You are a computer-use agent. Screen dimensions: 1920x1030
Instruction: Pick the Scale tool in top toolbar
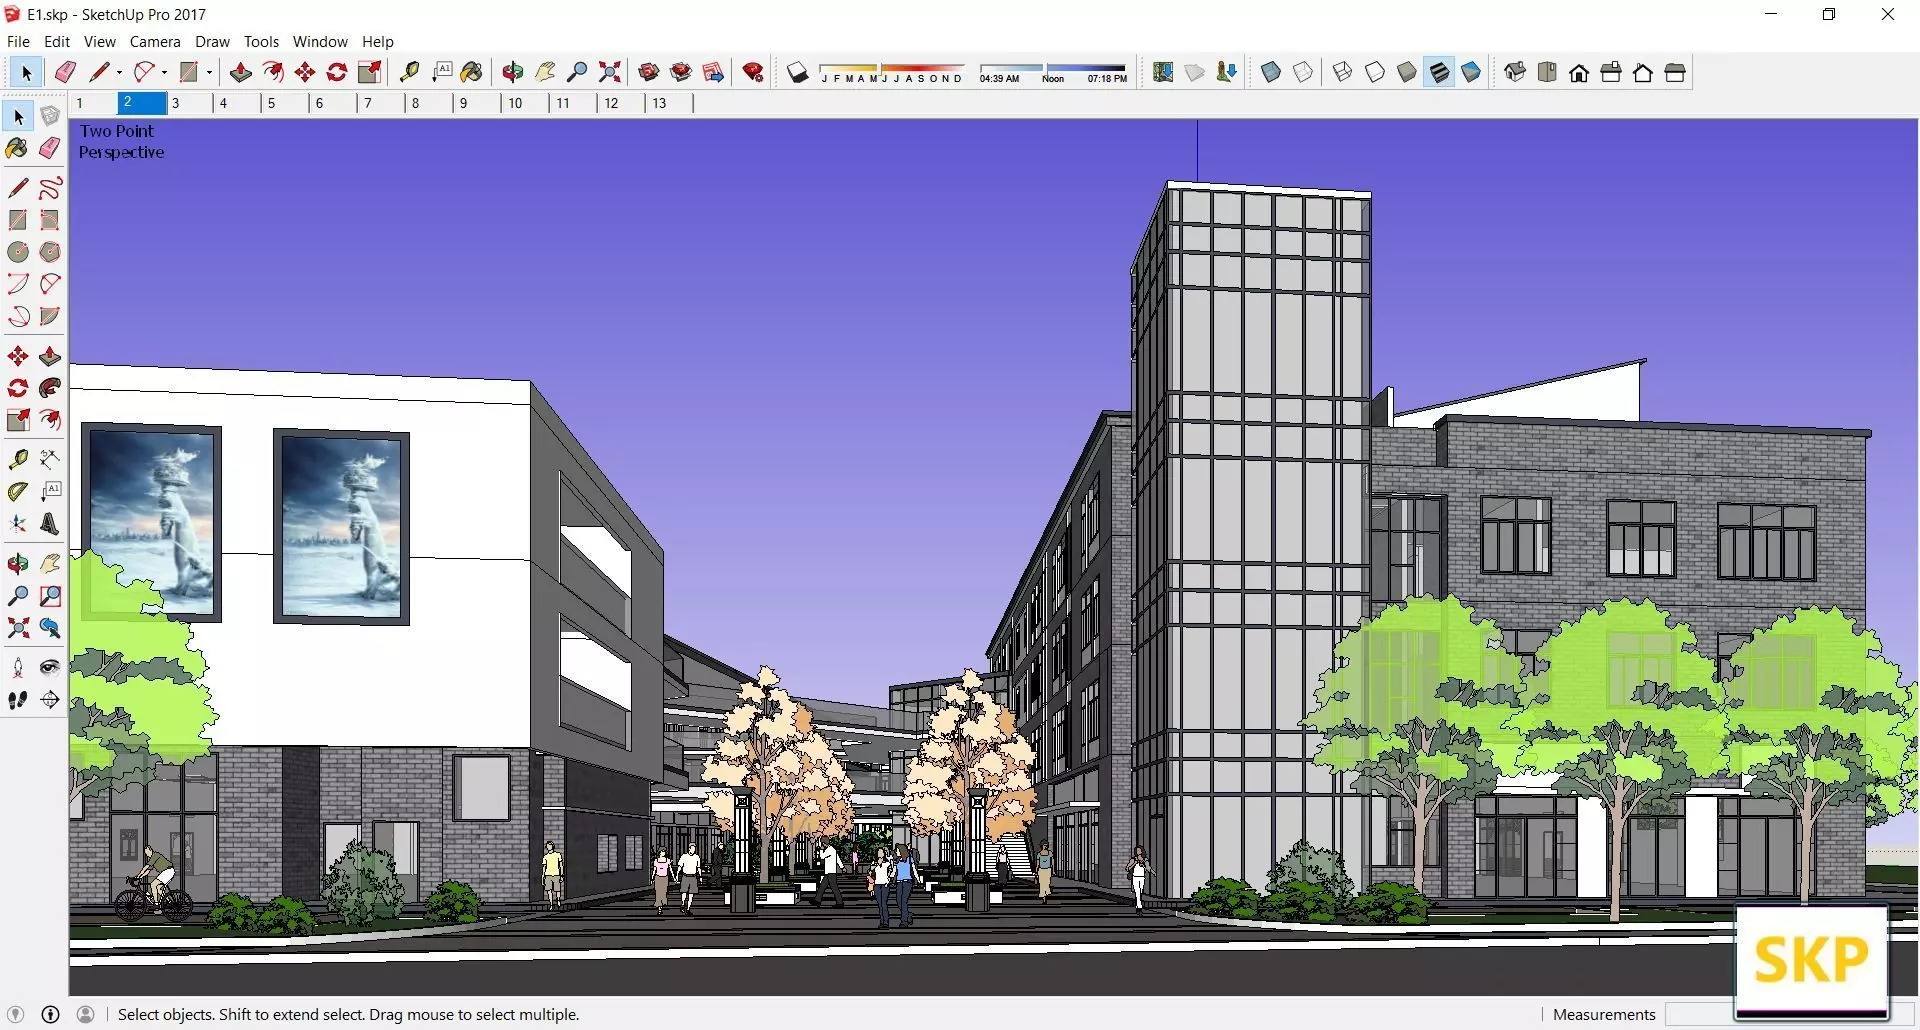370,72
